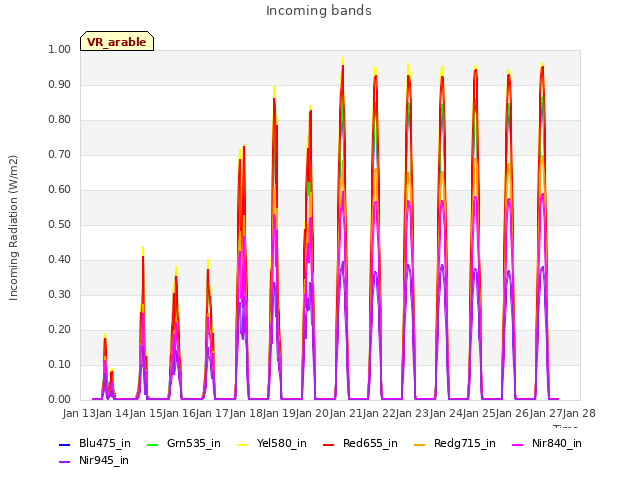The width and height of the screenshot is (640, 480).
Task: Click the Jan 21 x-axis date label
Action: click(x=346, y=413)
